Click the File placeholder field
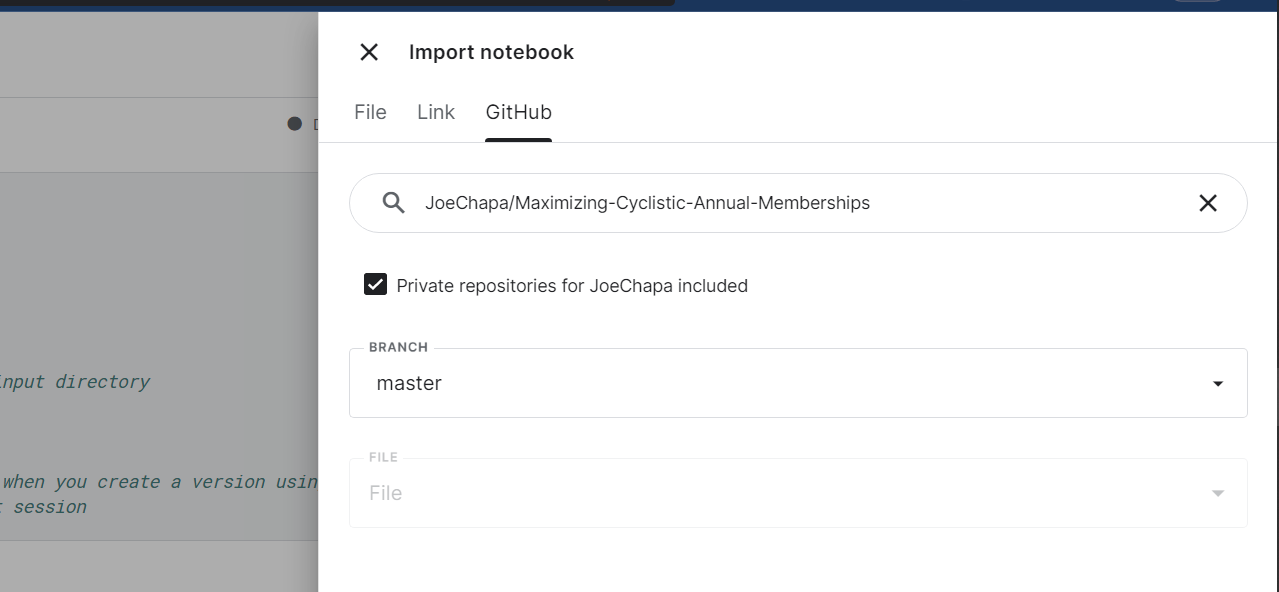Viewport: 1279px width, 592px height. 780,493
